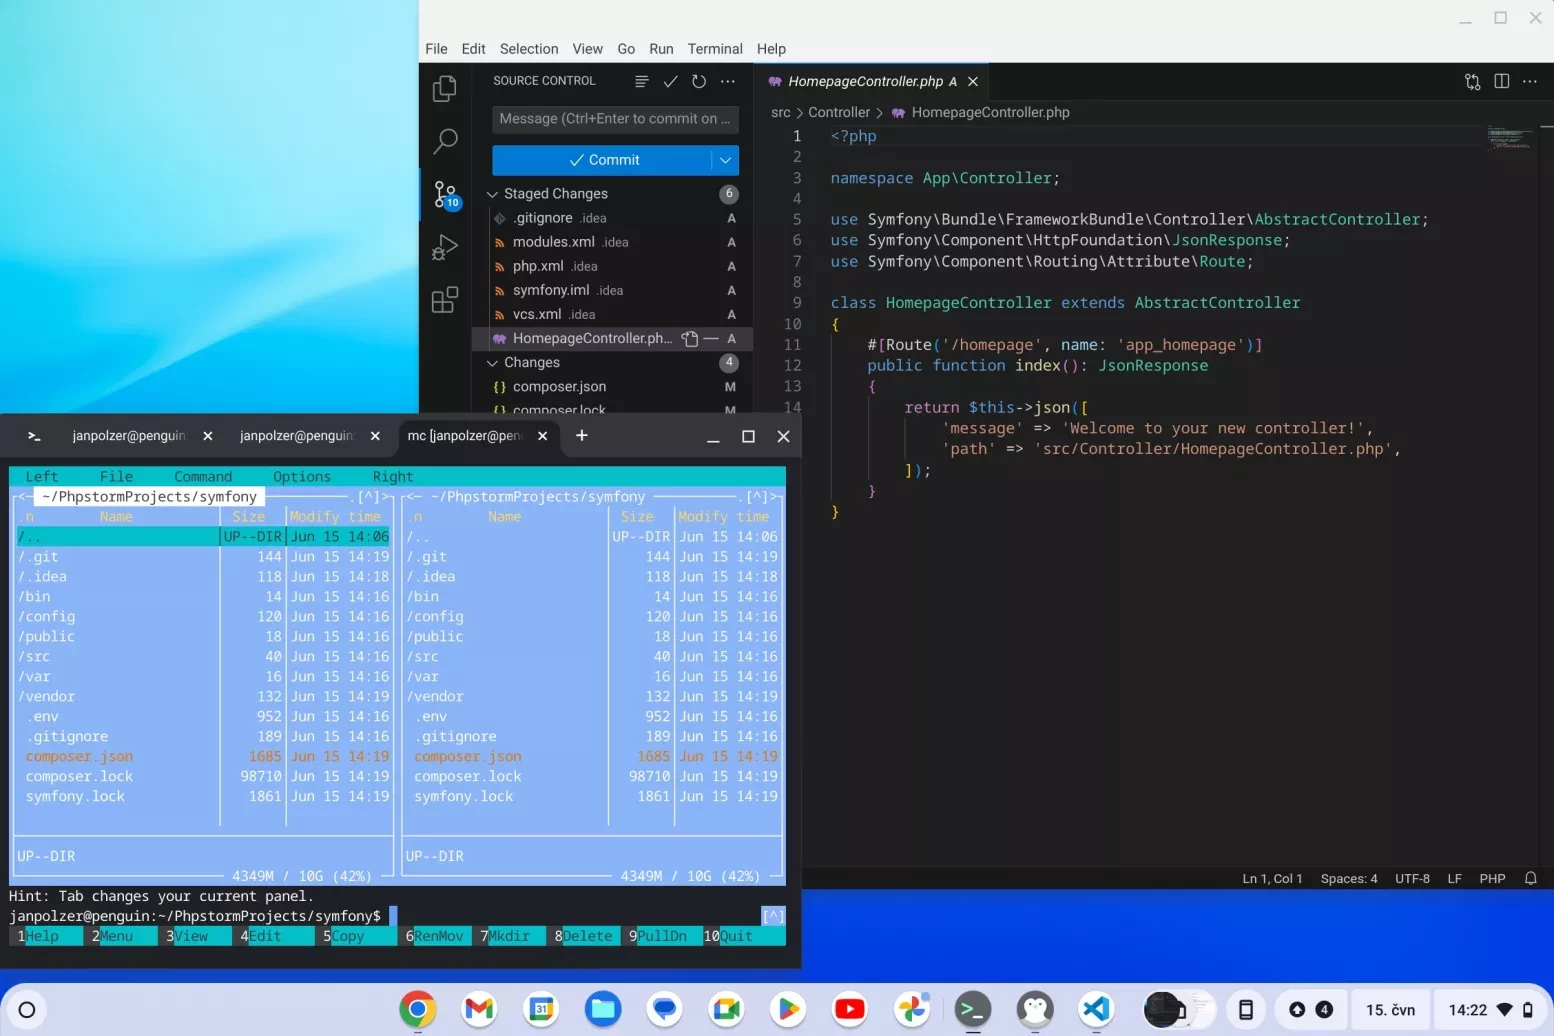Open calendar via 15. čvn date
1554x1036 pixels.
(x=1391, y=1010)
